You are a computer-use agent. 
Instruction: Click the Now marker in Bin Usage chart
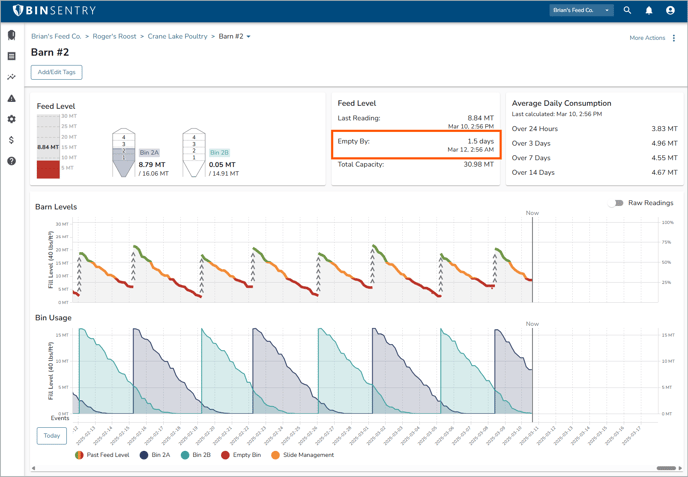pos(532,324)
